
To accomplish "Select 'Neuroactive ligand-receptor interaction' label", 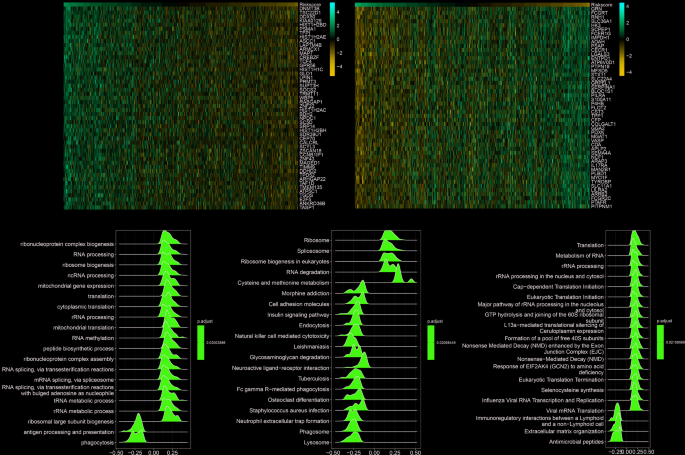I will pos(281,368).
